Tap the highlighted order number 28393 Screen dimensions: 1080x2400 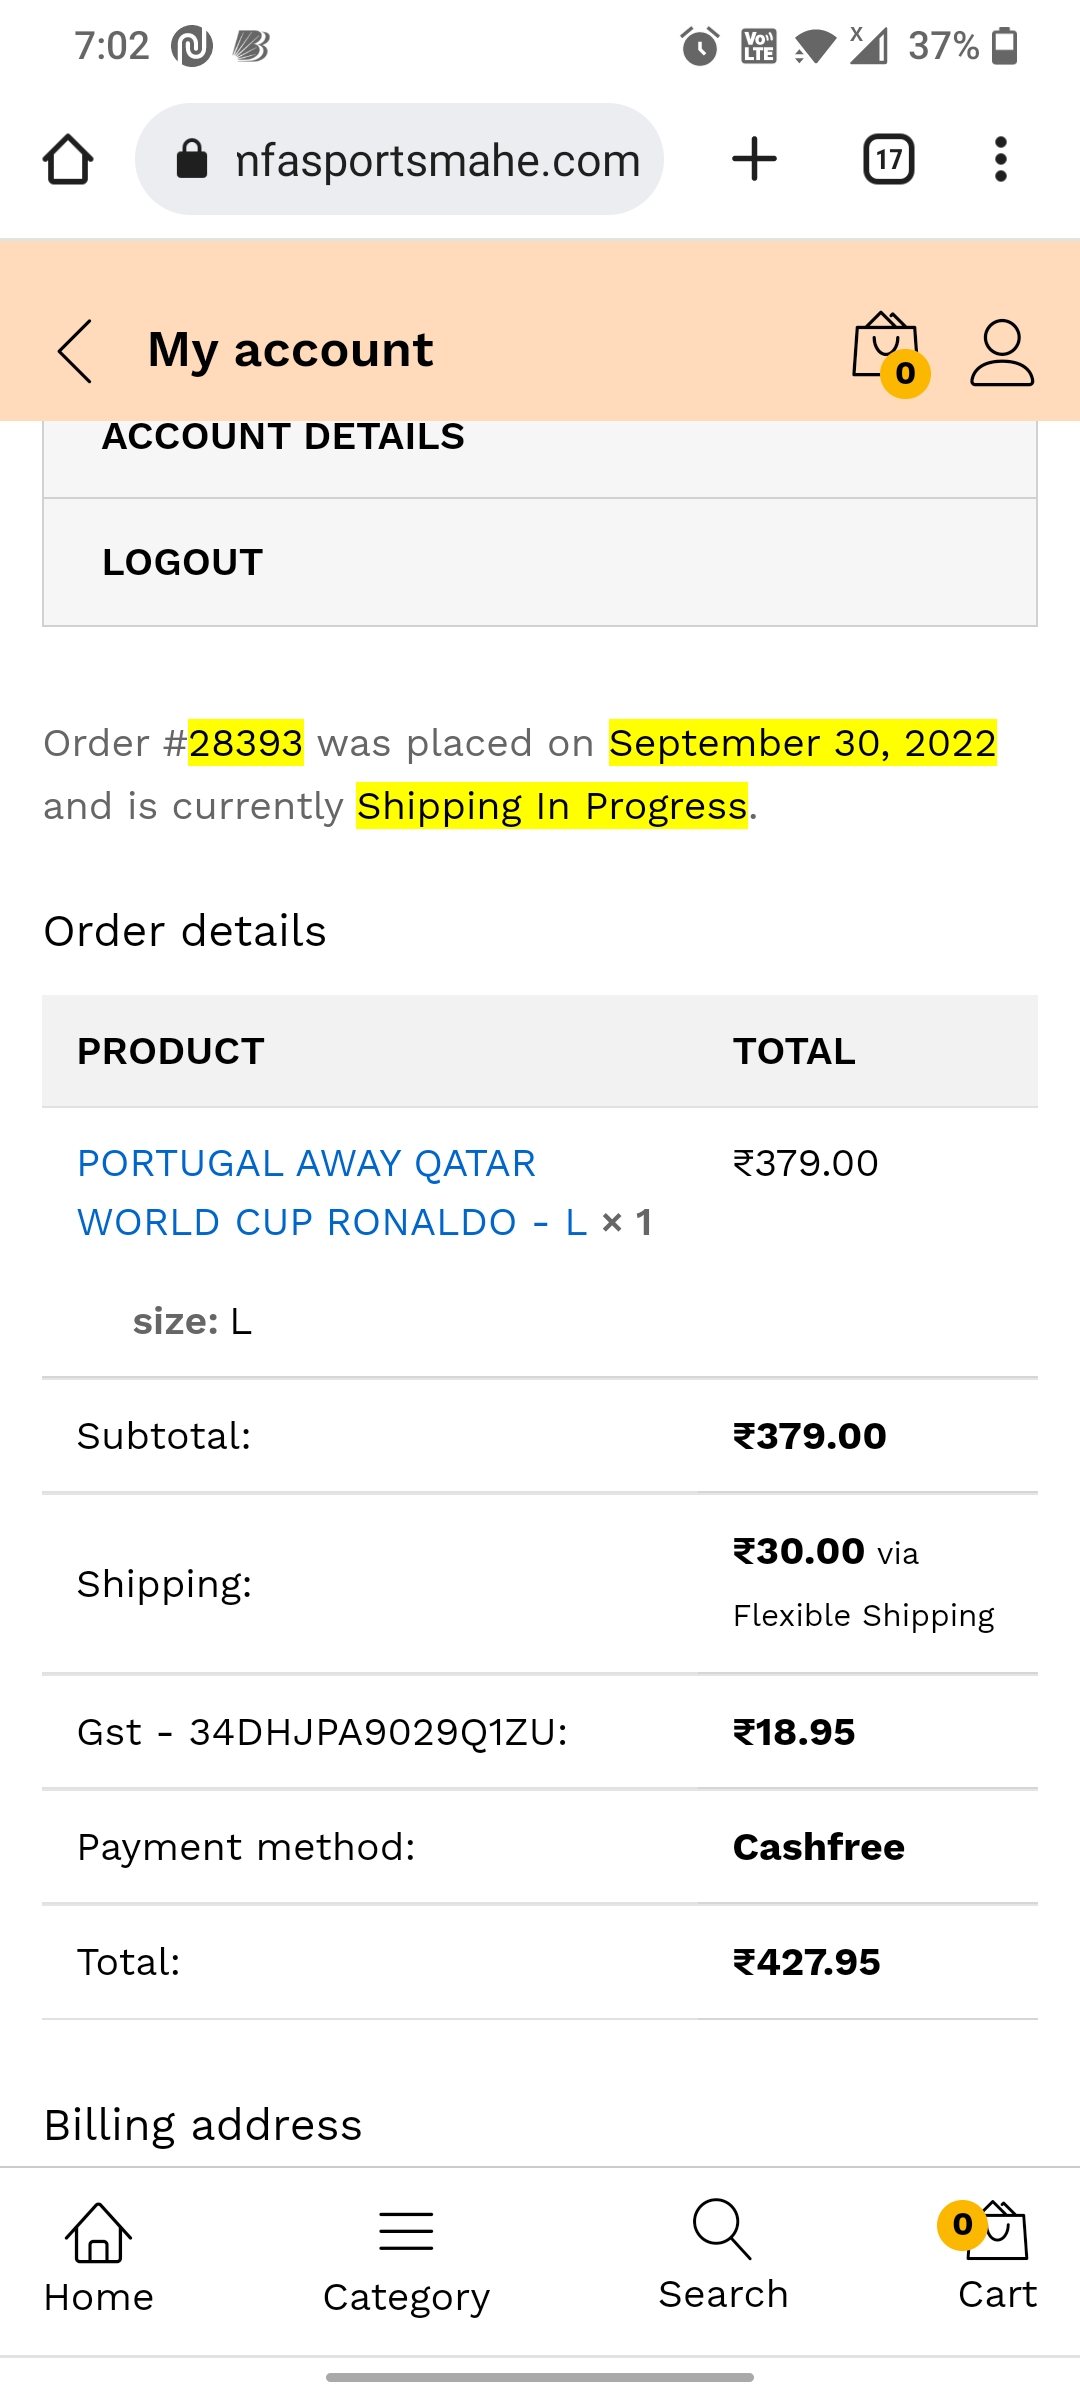(x=246, y=743)
